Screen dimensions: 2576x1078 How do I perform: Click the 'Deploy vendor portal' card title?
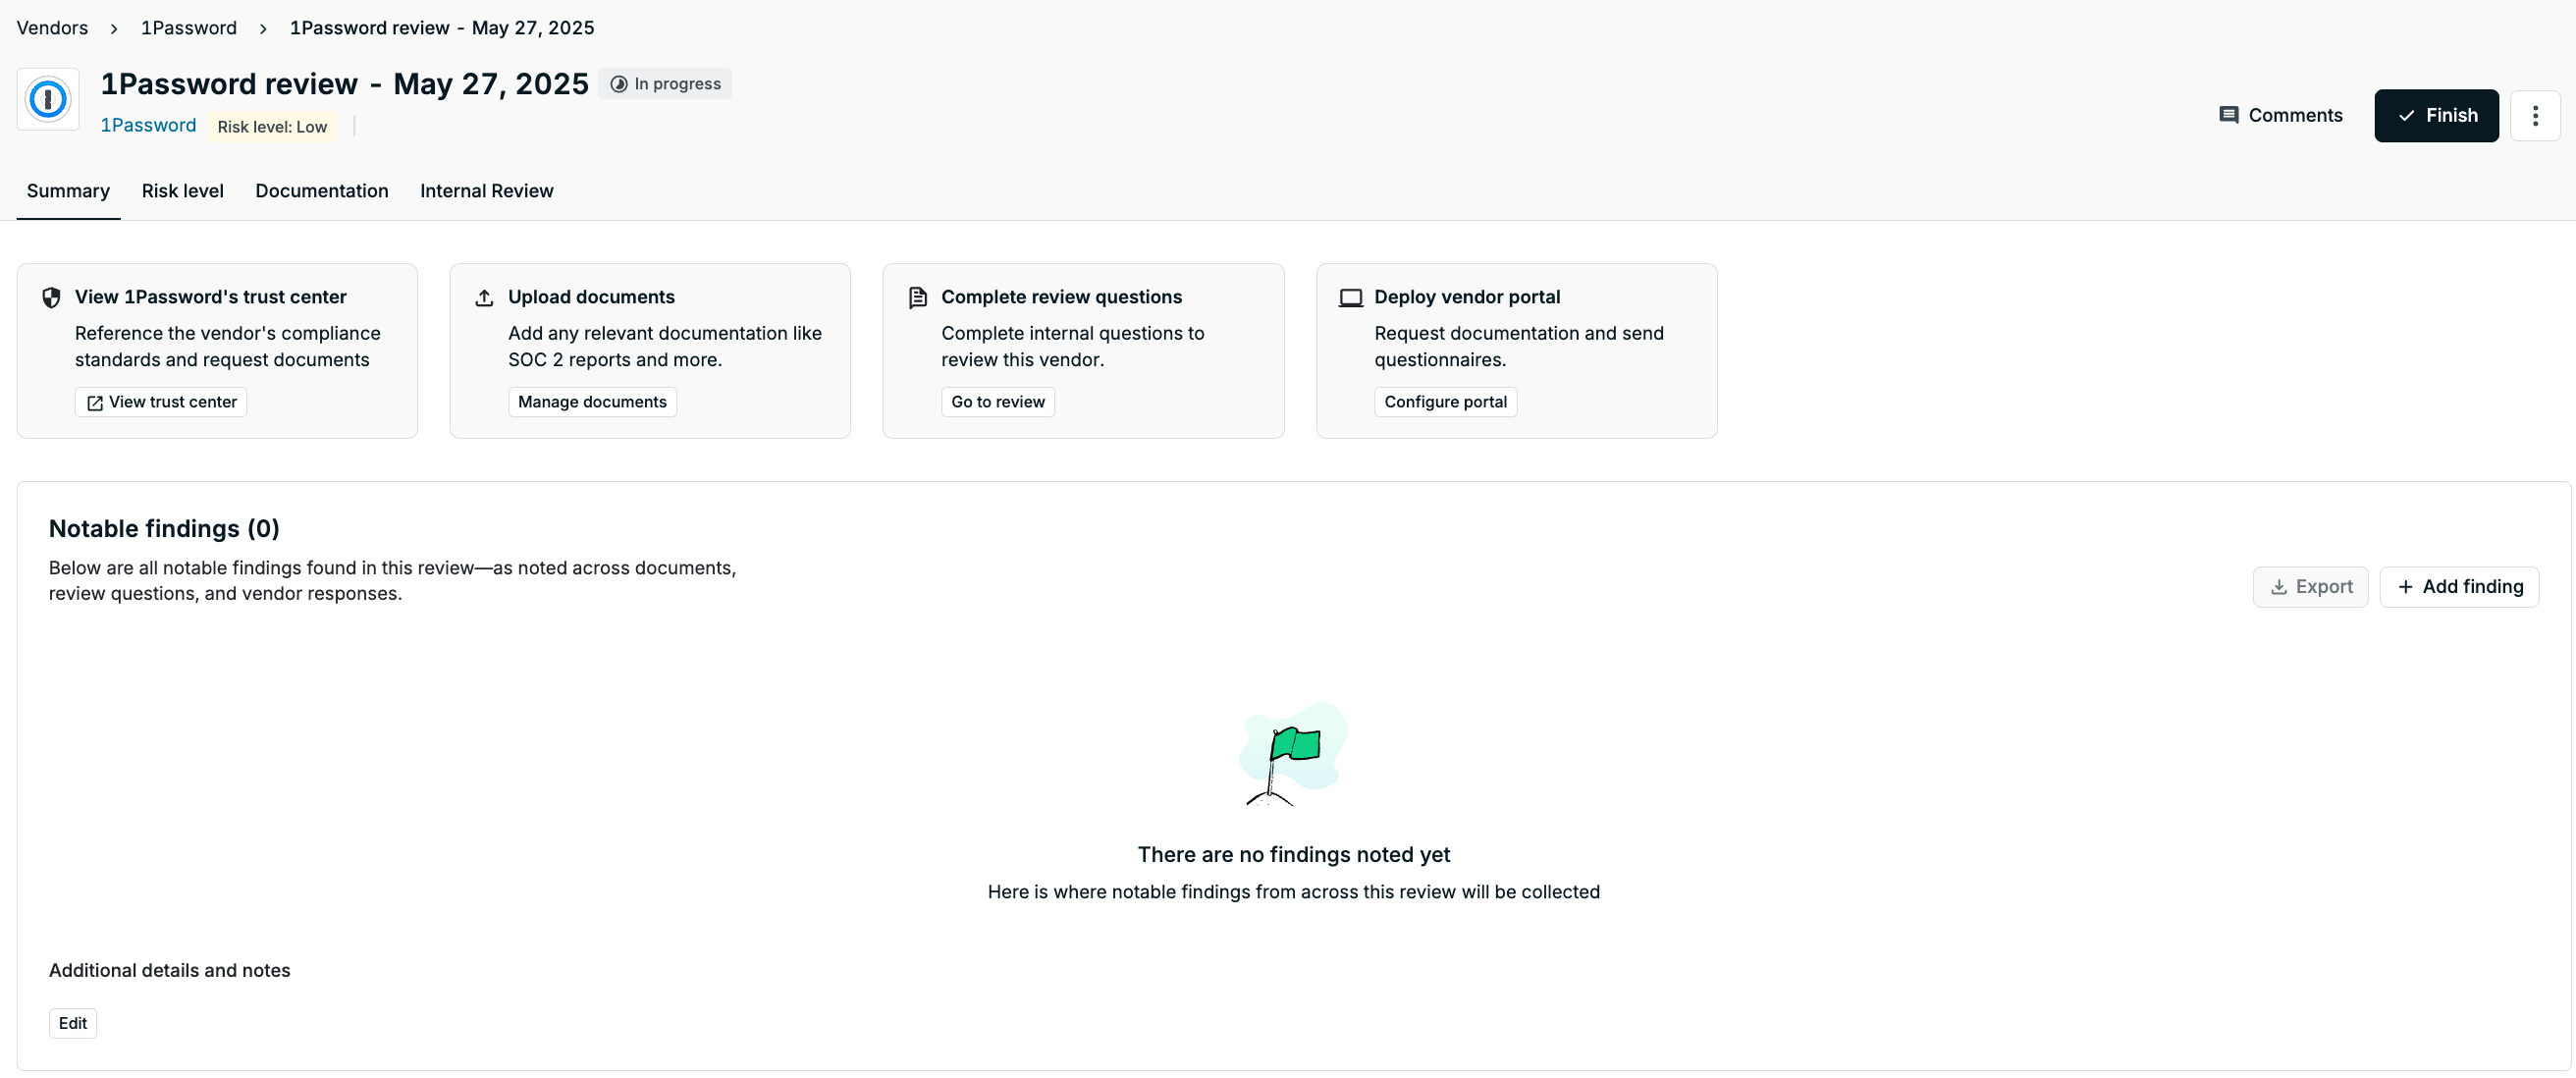[x=1467, y=297]
